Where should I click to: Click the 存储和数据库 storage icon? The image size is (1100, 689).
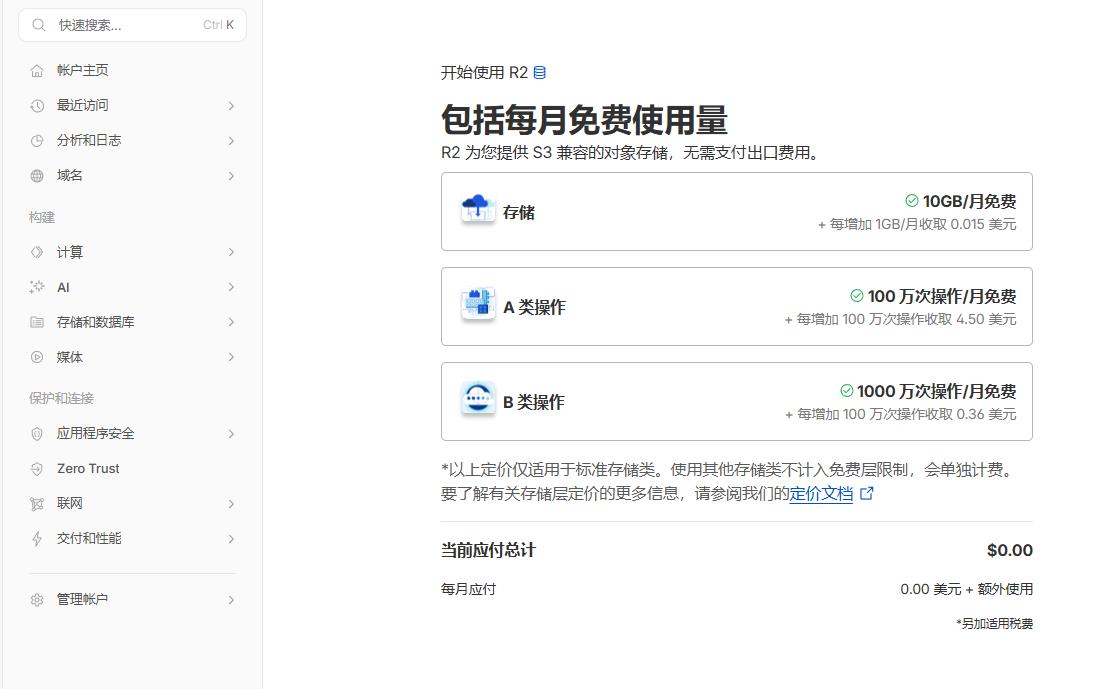coord(37,322)
